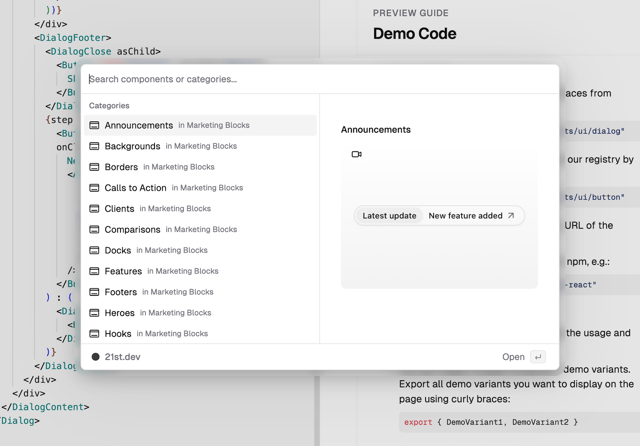The image size is (640, 446).
Task: Select the Hooks category row
Action: click(x=200, y=333)
